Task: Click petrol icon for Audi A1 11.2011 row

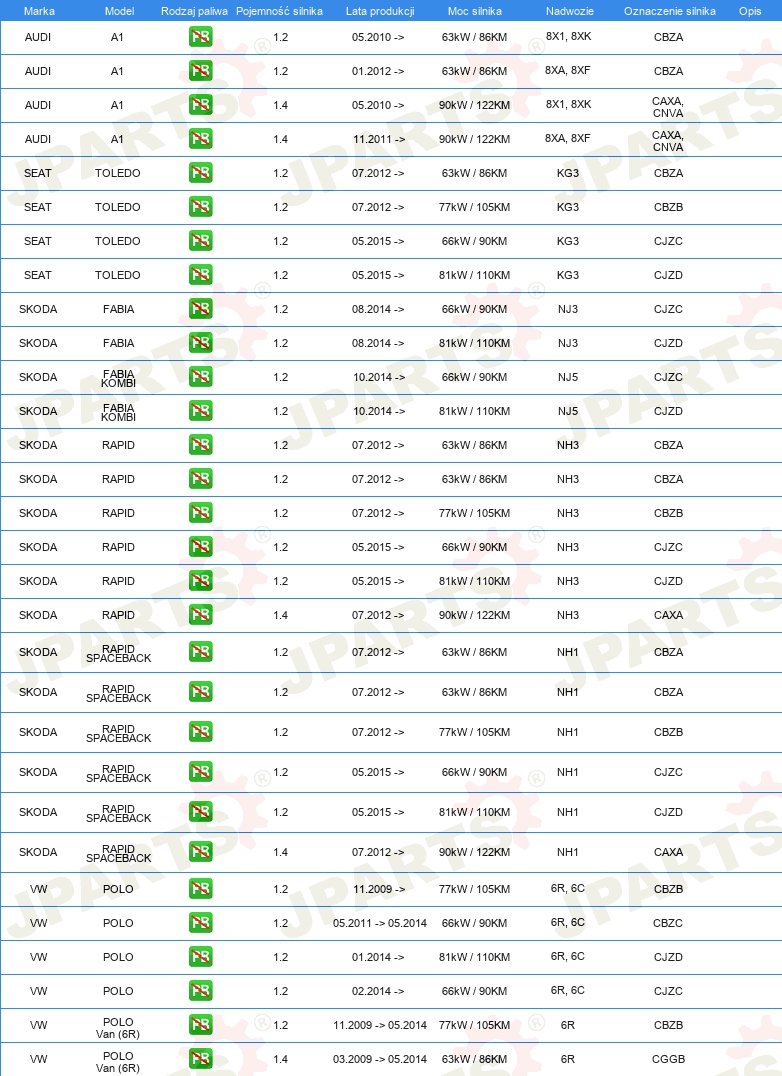Action: [200, 139]
